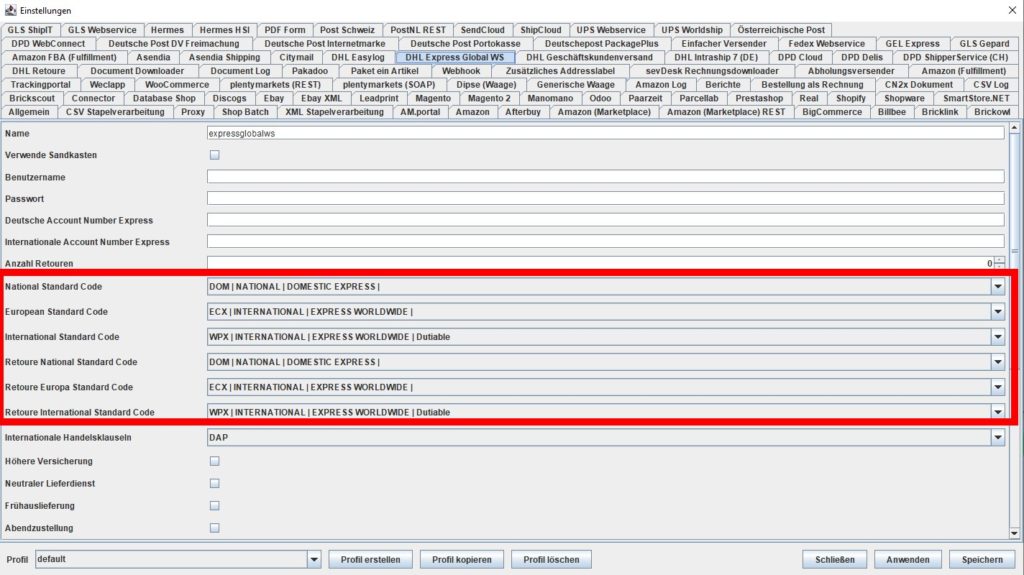Viewport: 1024px width, 575px height.
Task: Expand the Retoure National Standard Code dropdown
Action: point(998,362)
